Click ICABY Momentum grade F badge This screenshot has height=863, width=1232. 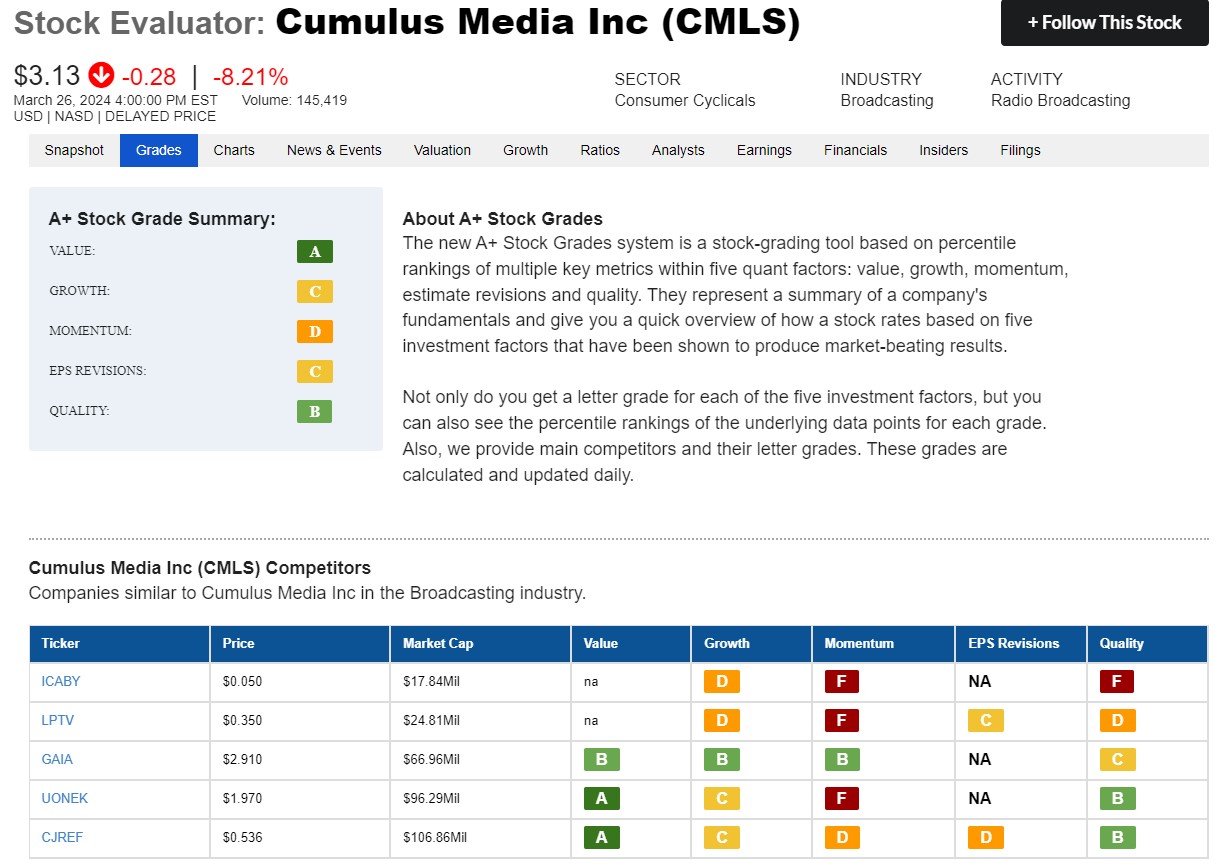(842, 682)
